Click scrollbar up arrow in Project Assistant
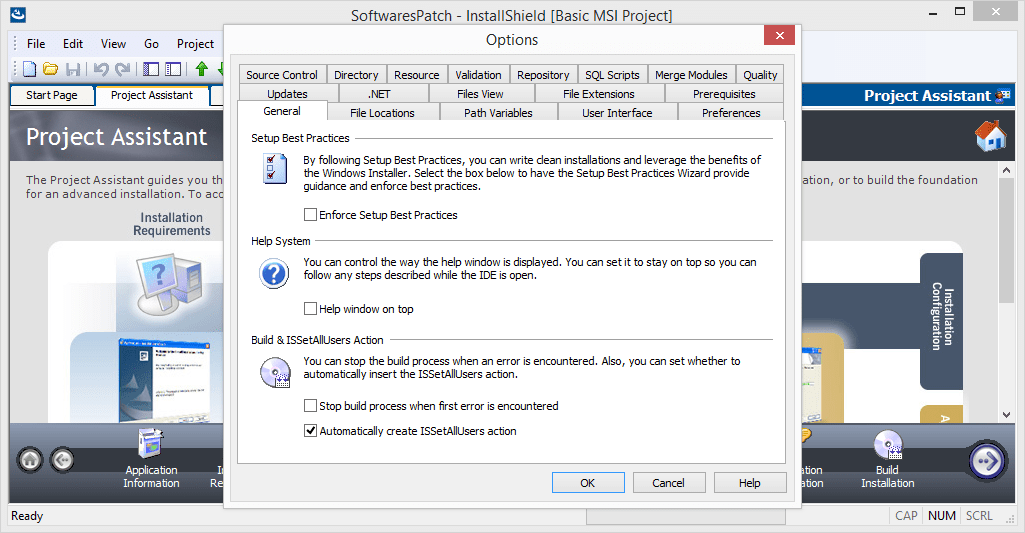 (1006, 170)
